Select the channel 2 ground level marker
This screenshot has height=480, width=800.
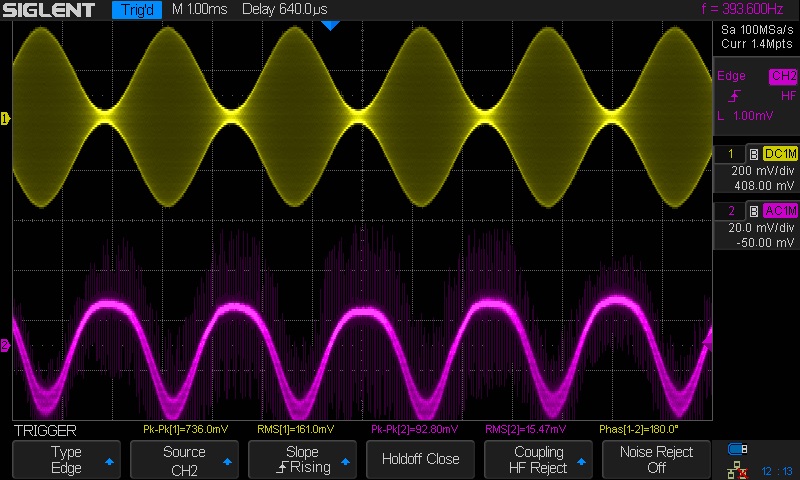coord(5,345)
